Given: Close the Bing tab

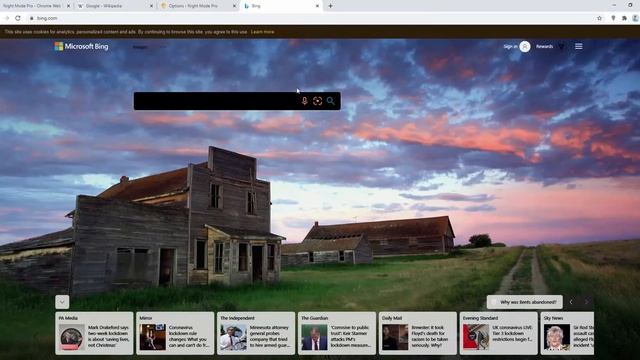Looking at the screenshot, I should click(x=317, y=6).
